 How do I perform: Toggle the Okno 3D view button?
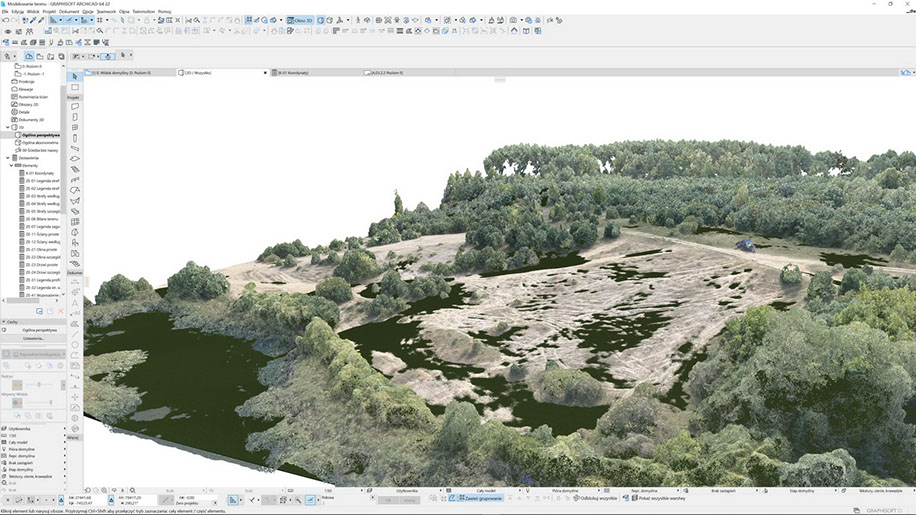pos(299,20)
